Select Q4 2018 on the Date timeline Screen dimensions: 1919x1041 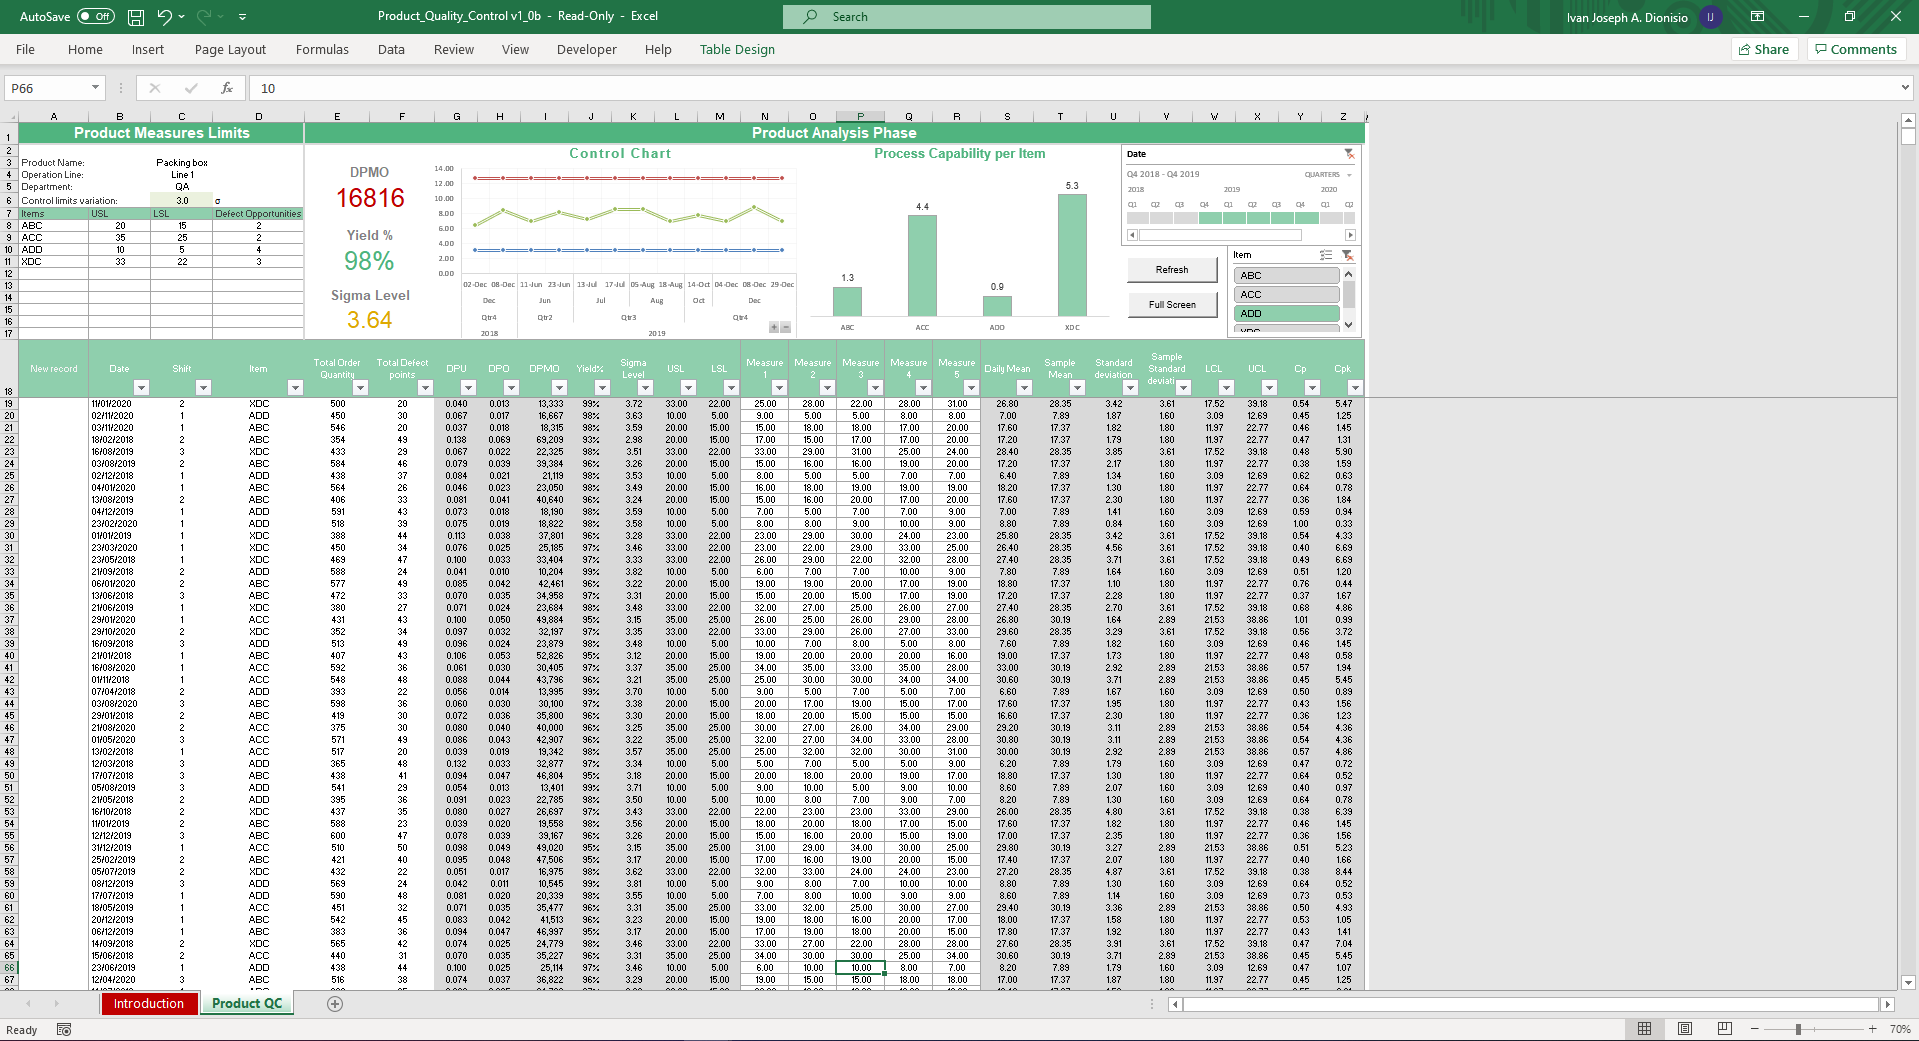(1210, 218)
